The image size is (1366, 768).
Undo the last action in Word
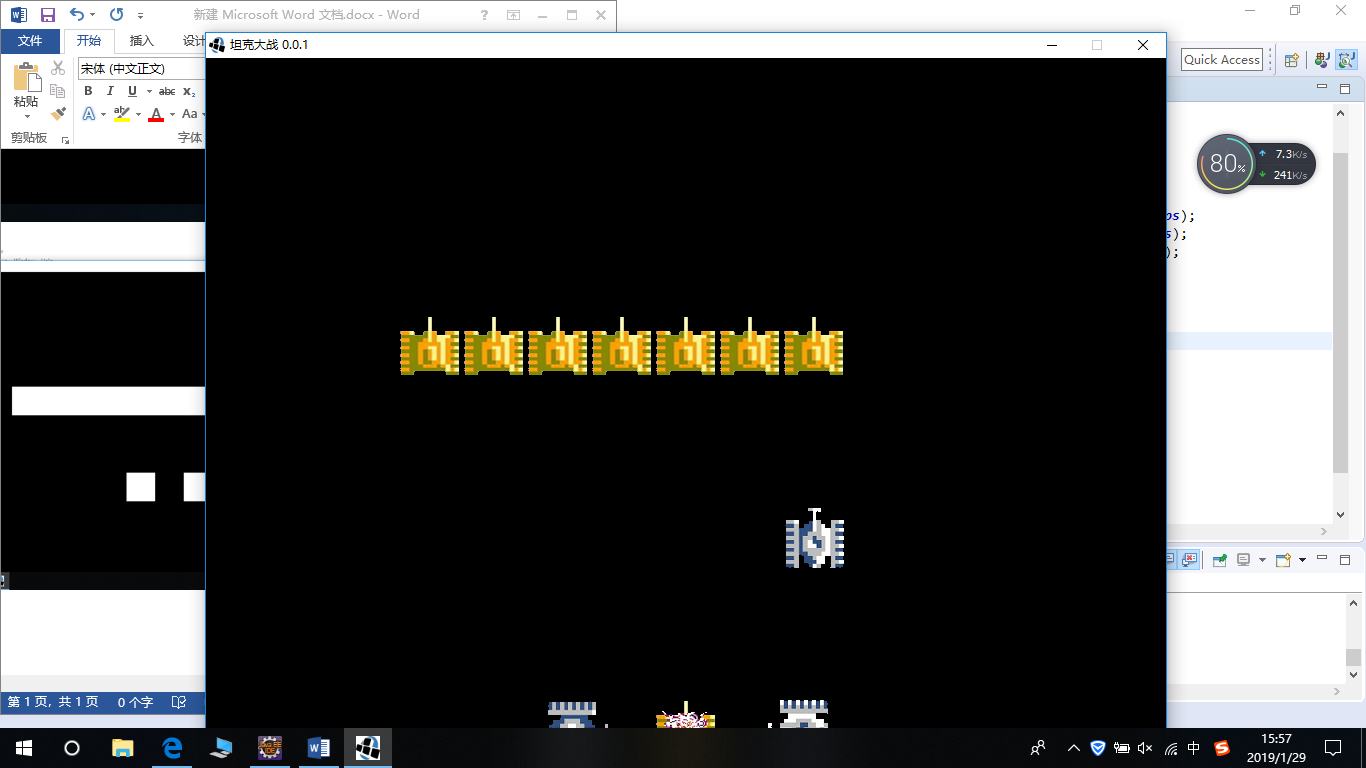[76, 15]
